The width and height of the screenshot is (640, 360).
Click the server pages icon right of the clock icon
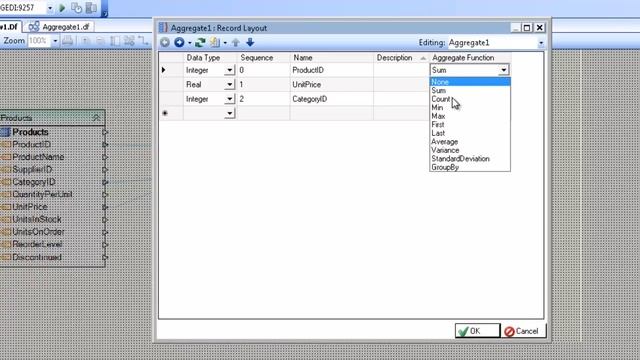pyautogui.click(x=91, y=8)
